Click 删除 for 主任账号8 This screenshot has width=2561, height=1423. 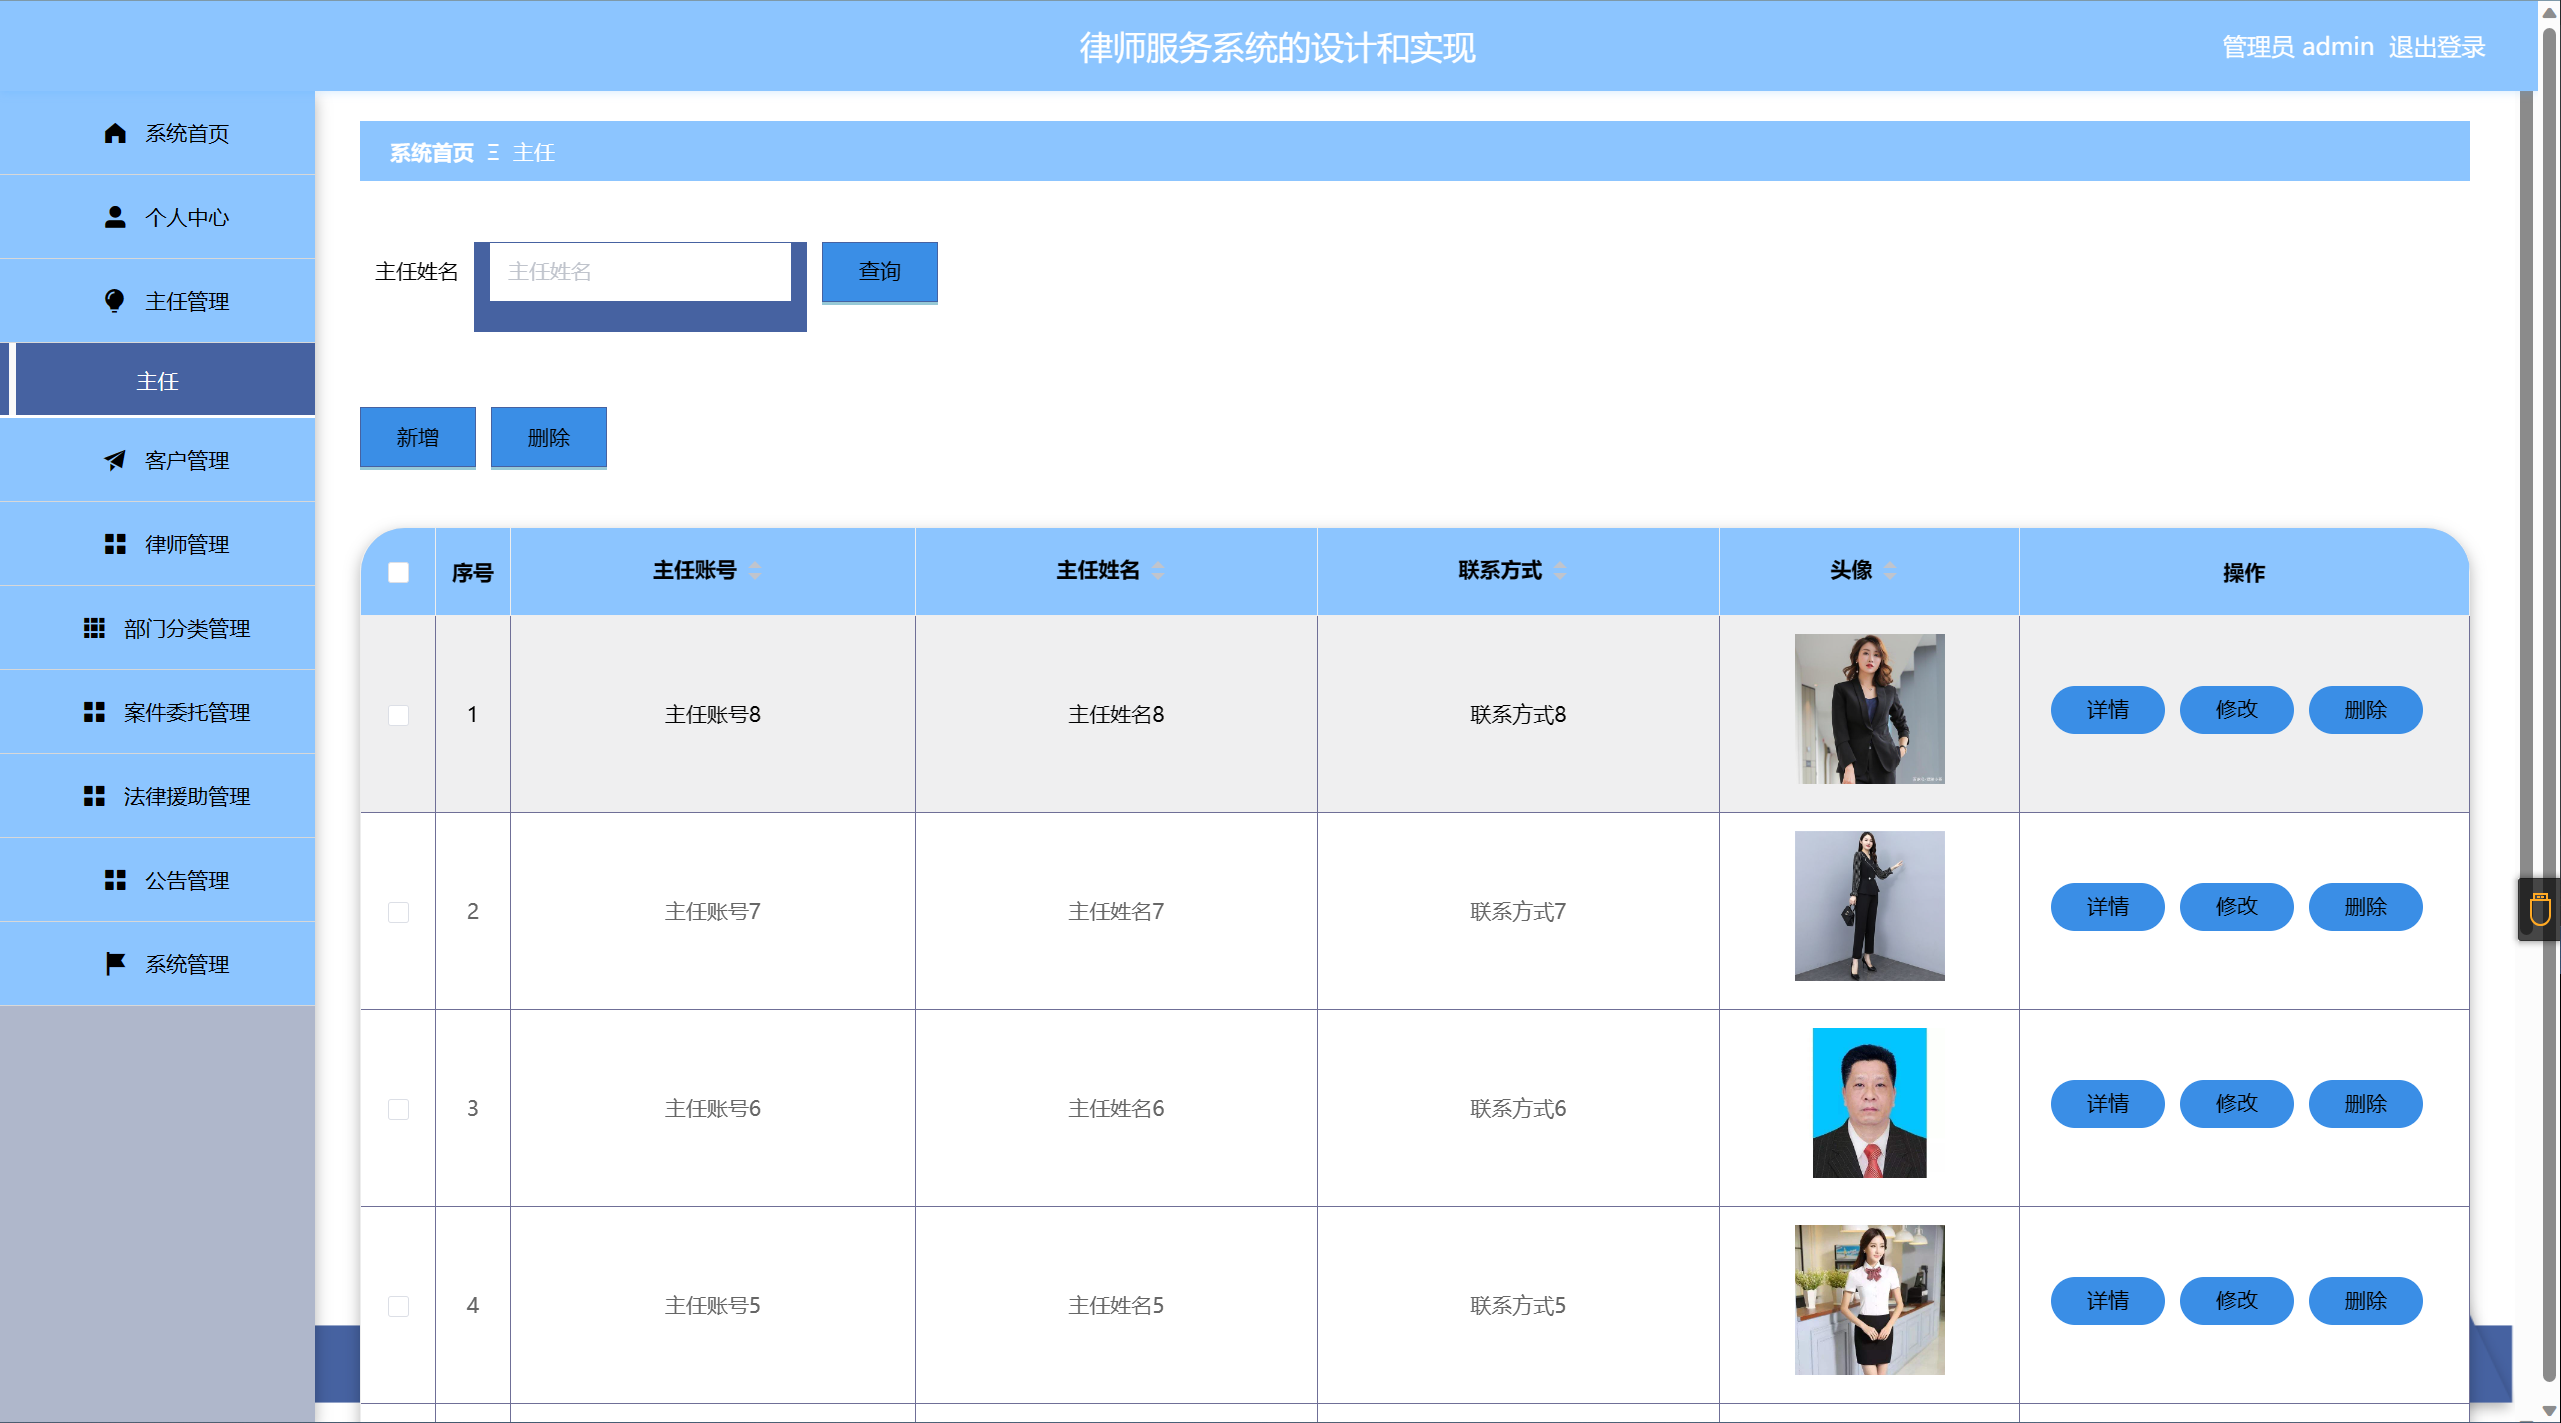(2365, 710)
